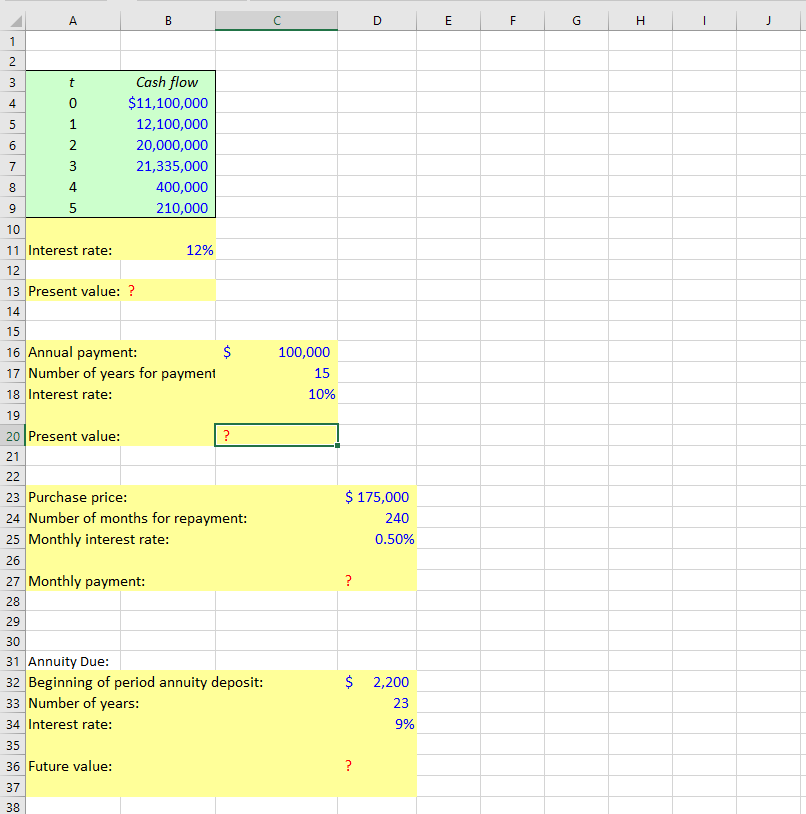This screenshot has width=806, height=814.
Task: Select column F header
Action: [513, 21]
